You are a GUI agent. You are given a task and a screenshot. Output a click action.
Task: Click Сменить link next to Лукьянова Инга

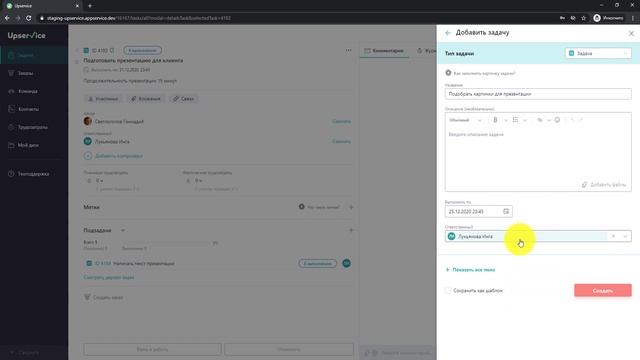click(x=341, y=141)
